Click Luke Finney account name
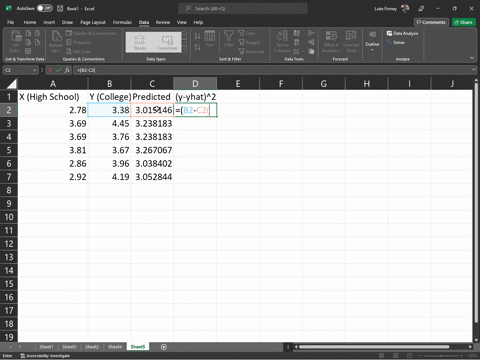The image size is (480, 360). pos(385,8)
